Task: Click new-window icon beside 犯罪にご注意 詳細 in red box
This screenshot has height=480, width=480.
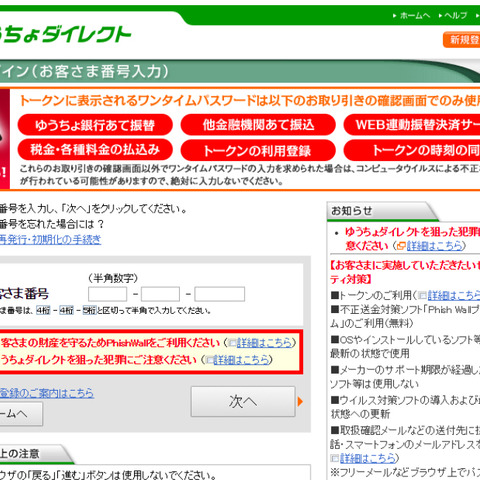Action: pyautogui.click(x=209, y=360)
